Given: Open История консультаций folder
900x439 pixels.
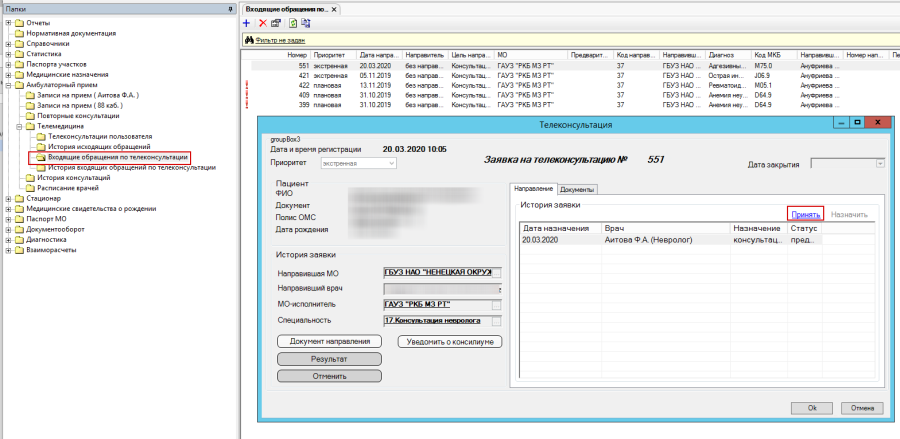Looking at the screenshot, I should [x=73, y=178].
